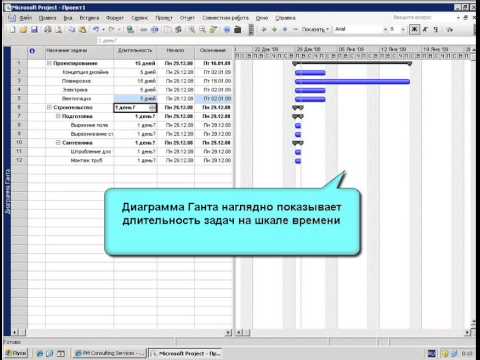Save the project with floppy icon
The width and height of the screenshot is (480, 360).
(x=34, y=30)
